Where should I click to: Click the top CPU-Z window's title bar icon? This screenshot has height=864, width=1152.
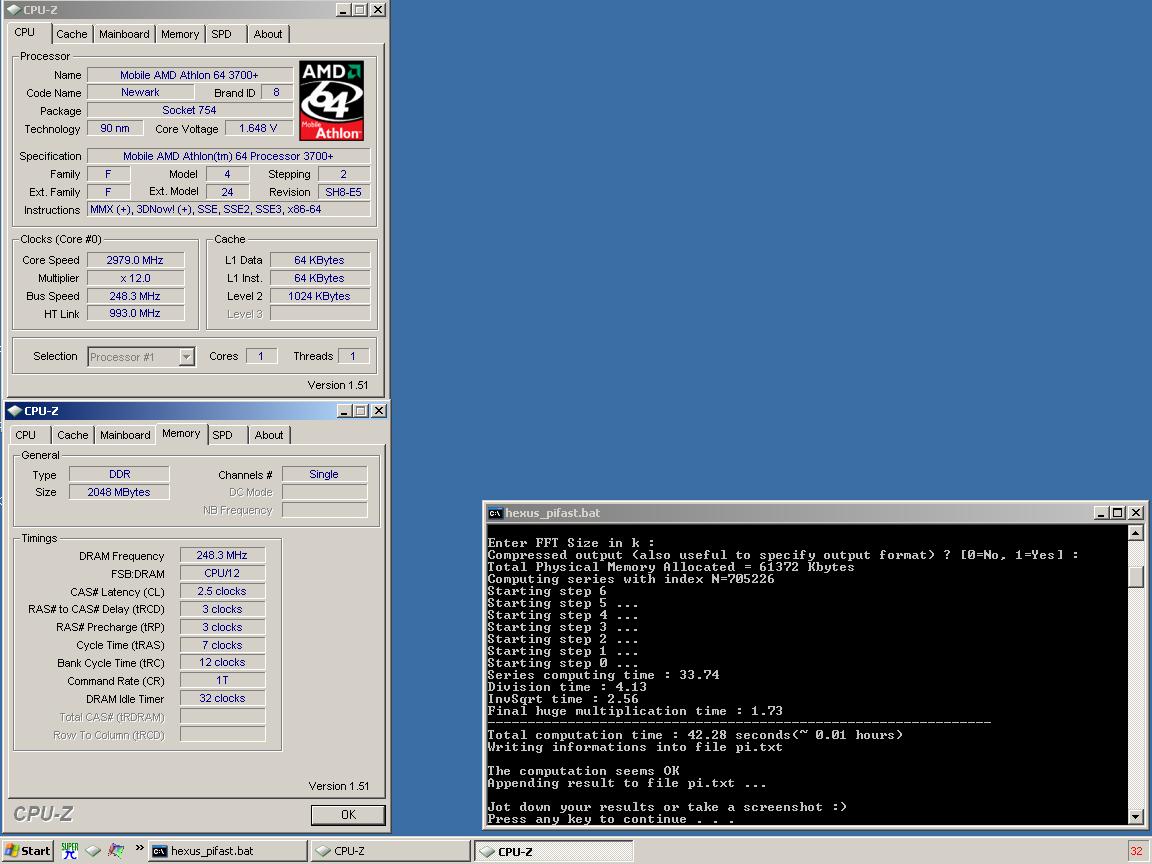tap(13, 10)
